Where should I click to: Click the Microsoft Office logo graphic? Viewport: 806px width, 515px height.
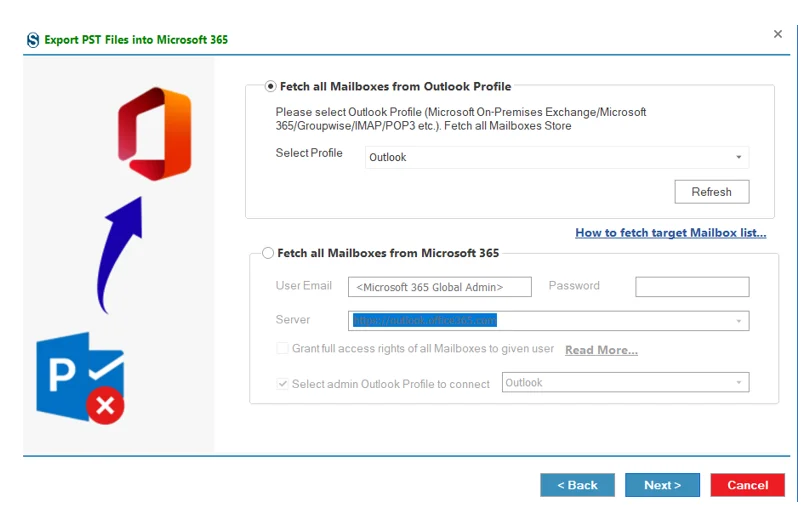click(x=155, y=134)
